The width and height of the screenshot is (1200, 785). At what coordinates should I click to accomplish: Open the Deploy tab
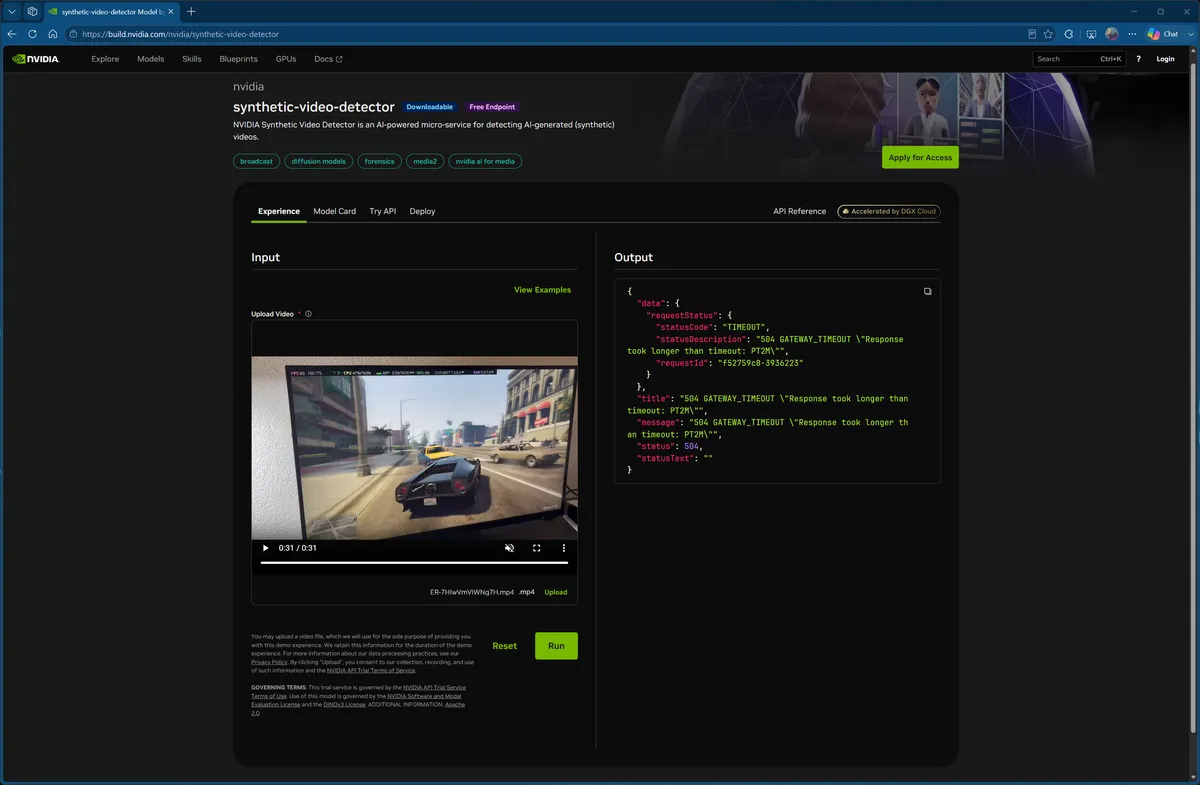(x=422, y=211)
